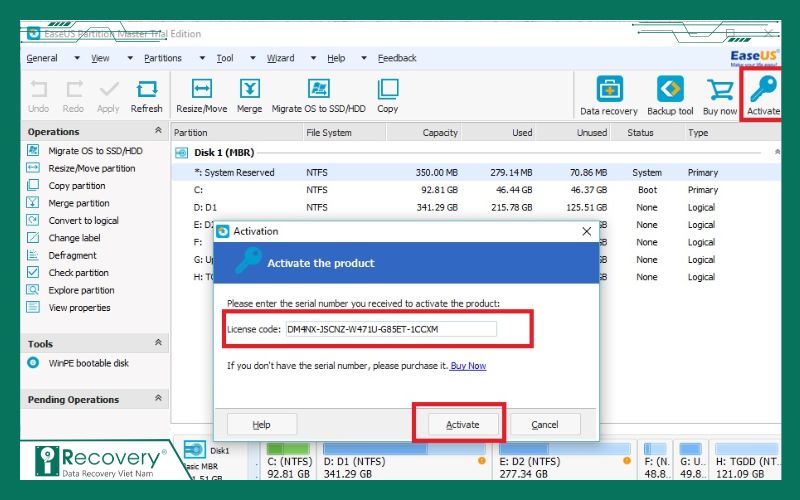The width and height of the screenshot is (800, 500).
Task: Sort by the File System column header
Action: [344, 133]
